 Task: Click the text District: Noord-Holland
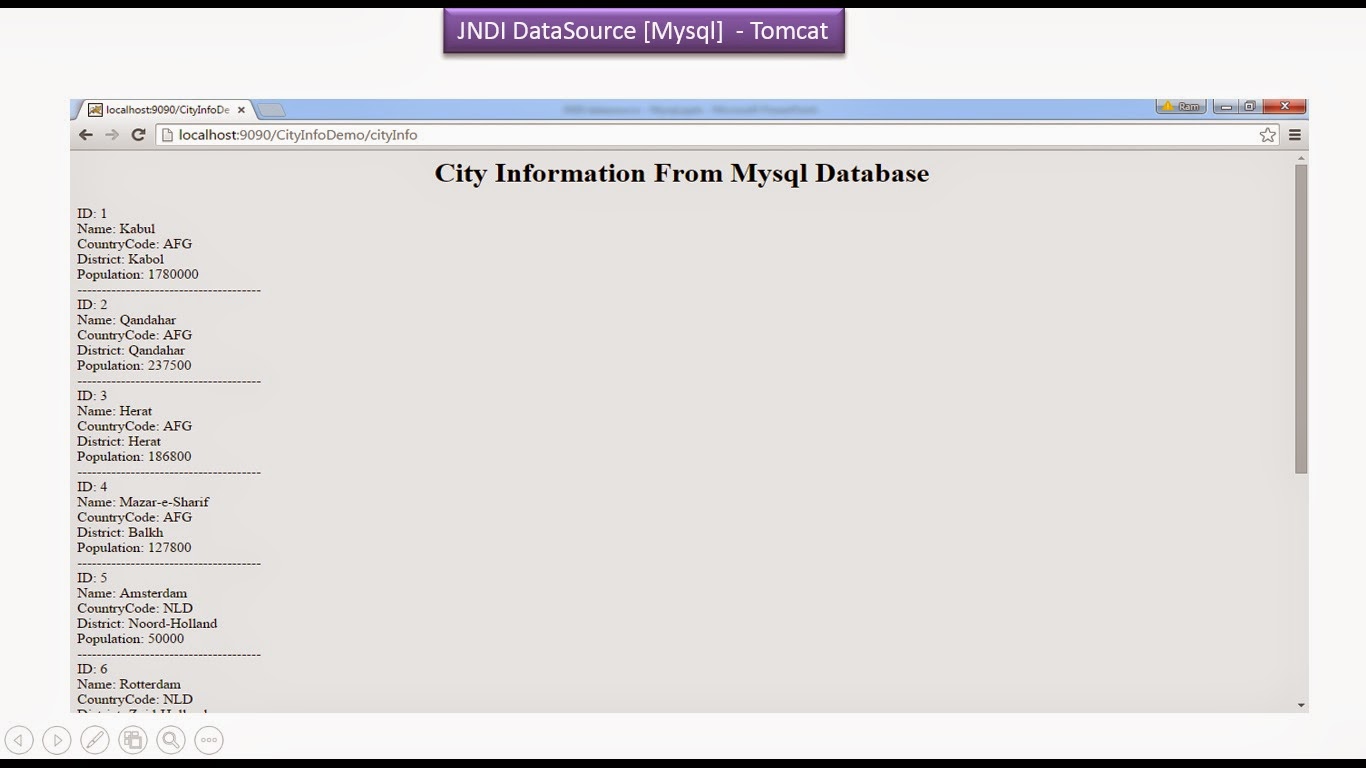point(147,623)
